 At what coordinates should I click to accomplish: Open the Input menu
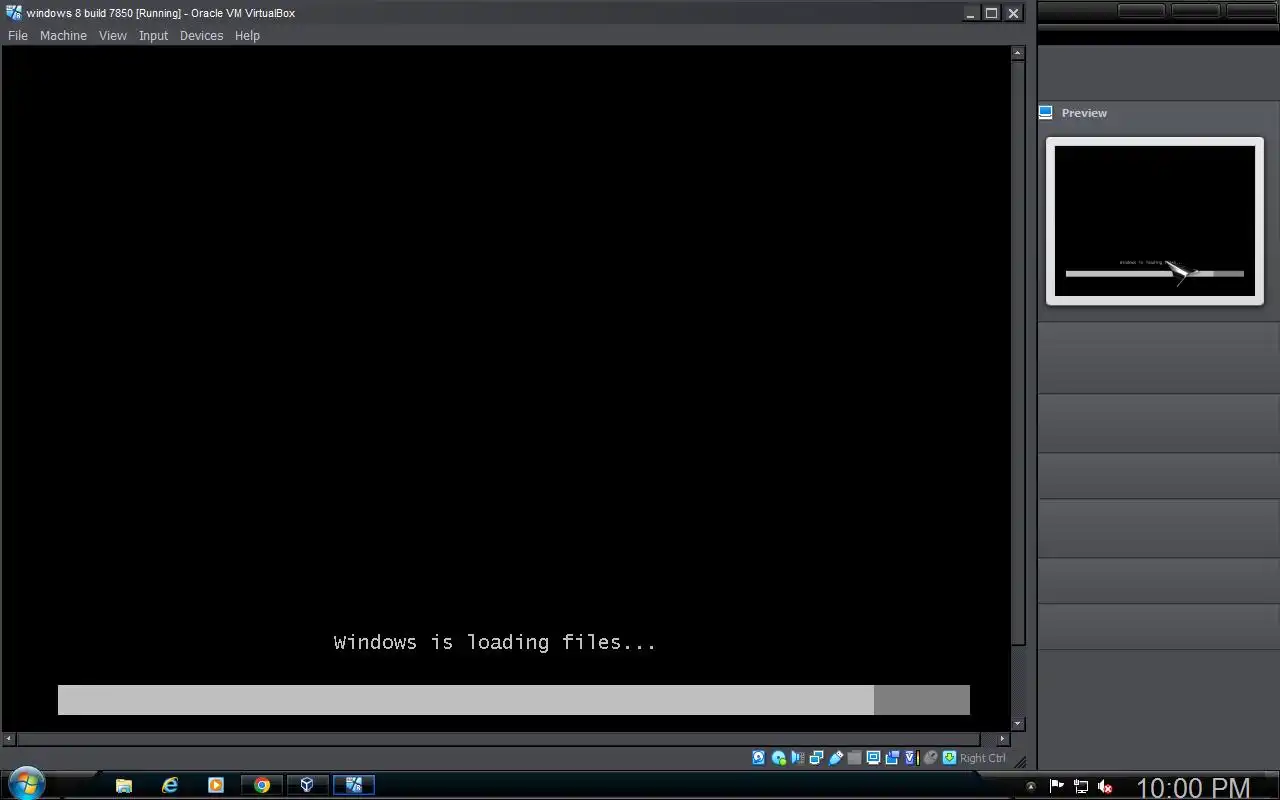tap(153, 35)
